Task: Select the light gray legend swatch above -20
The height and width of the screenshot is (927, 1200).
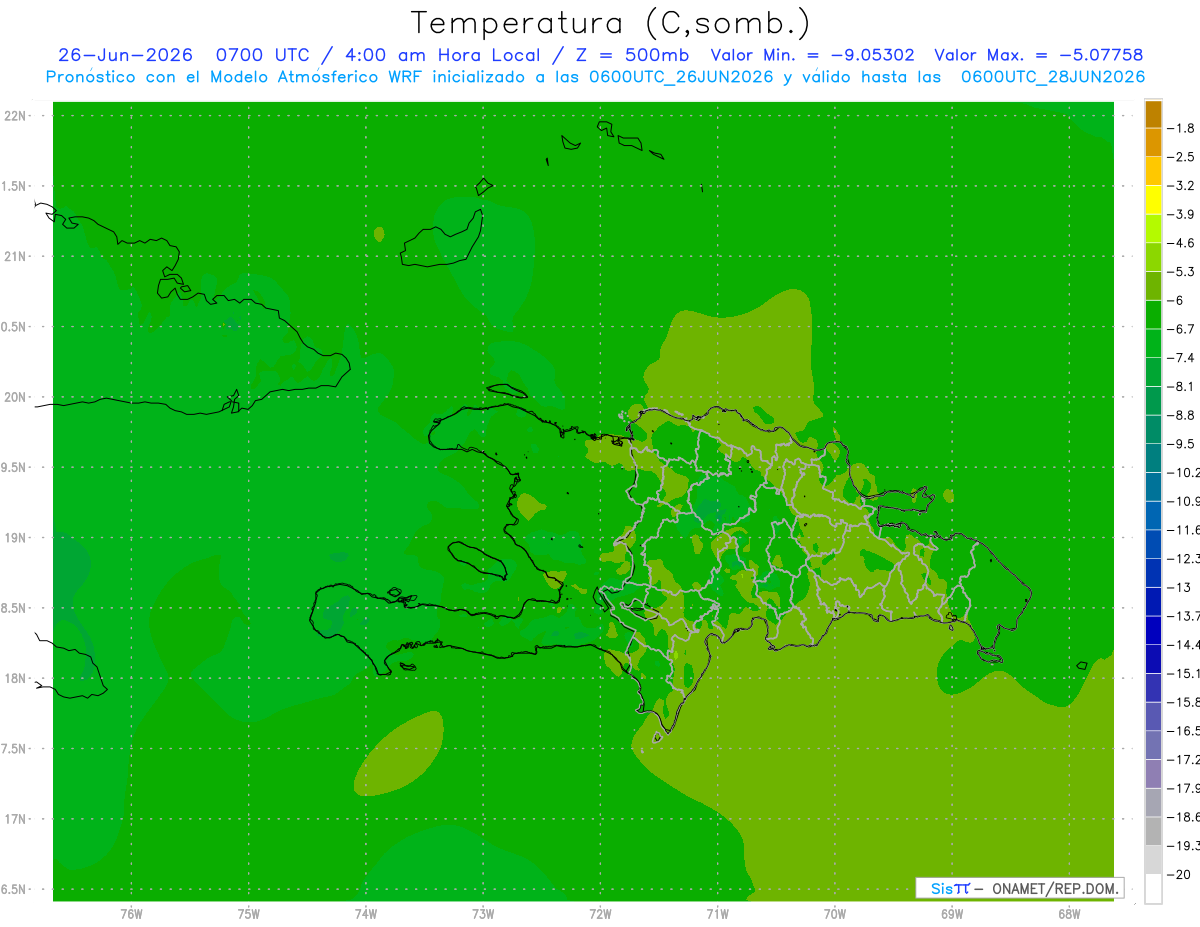Action: (x=1153, y=860)
